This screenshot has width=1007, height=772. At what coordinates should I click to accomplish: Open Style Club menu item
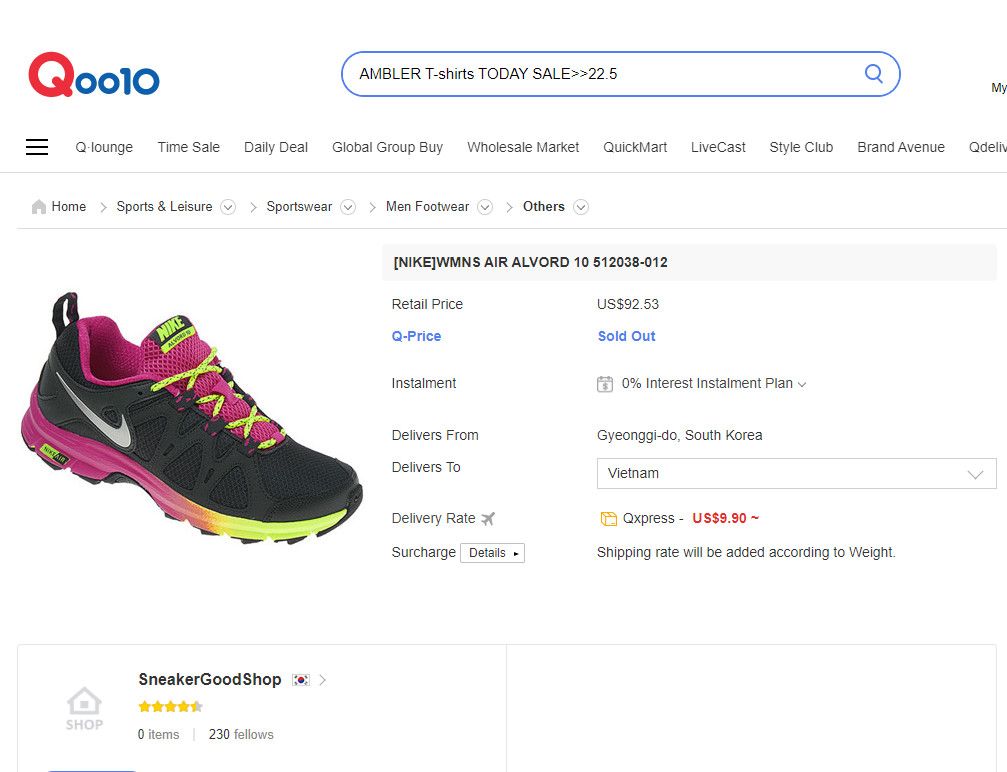[801, 147]
